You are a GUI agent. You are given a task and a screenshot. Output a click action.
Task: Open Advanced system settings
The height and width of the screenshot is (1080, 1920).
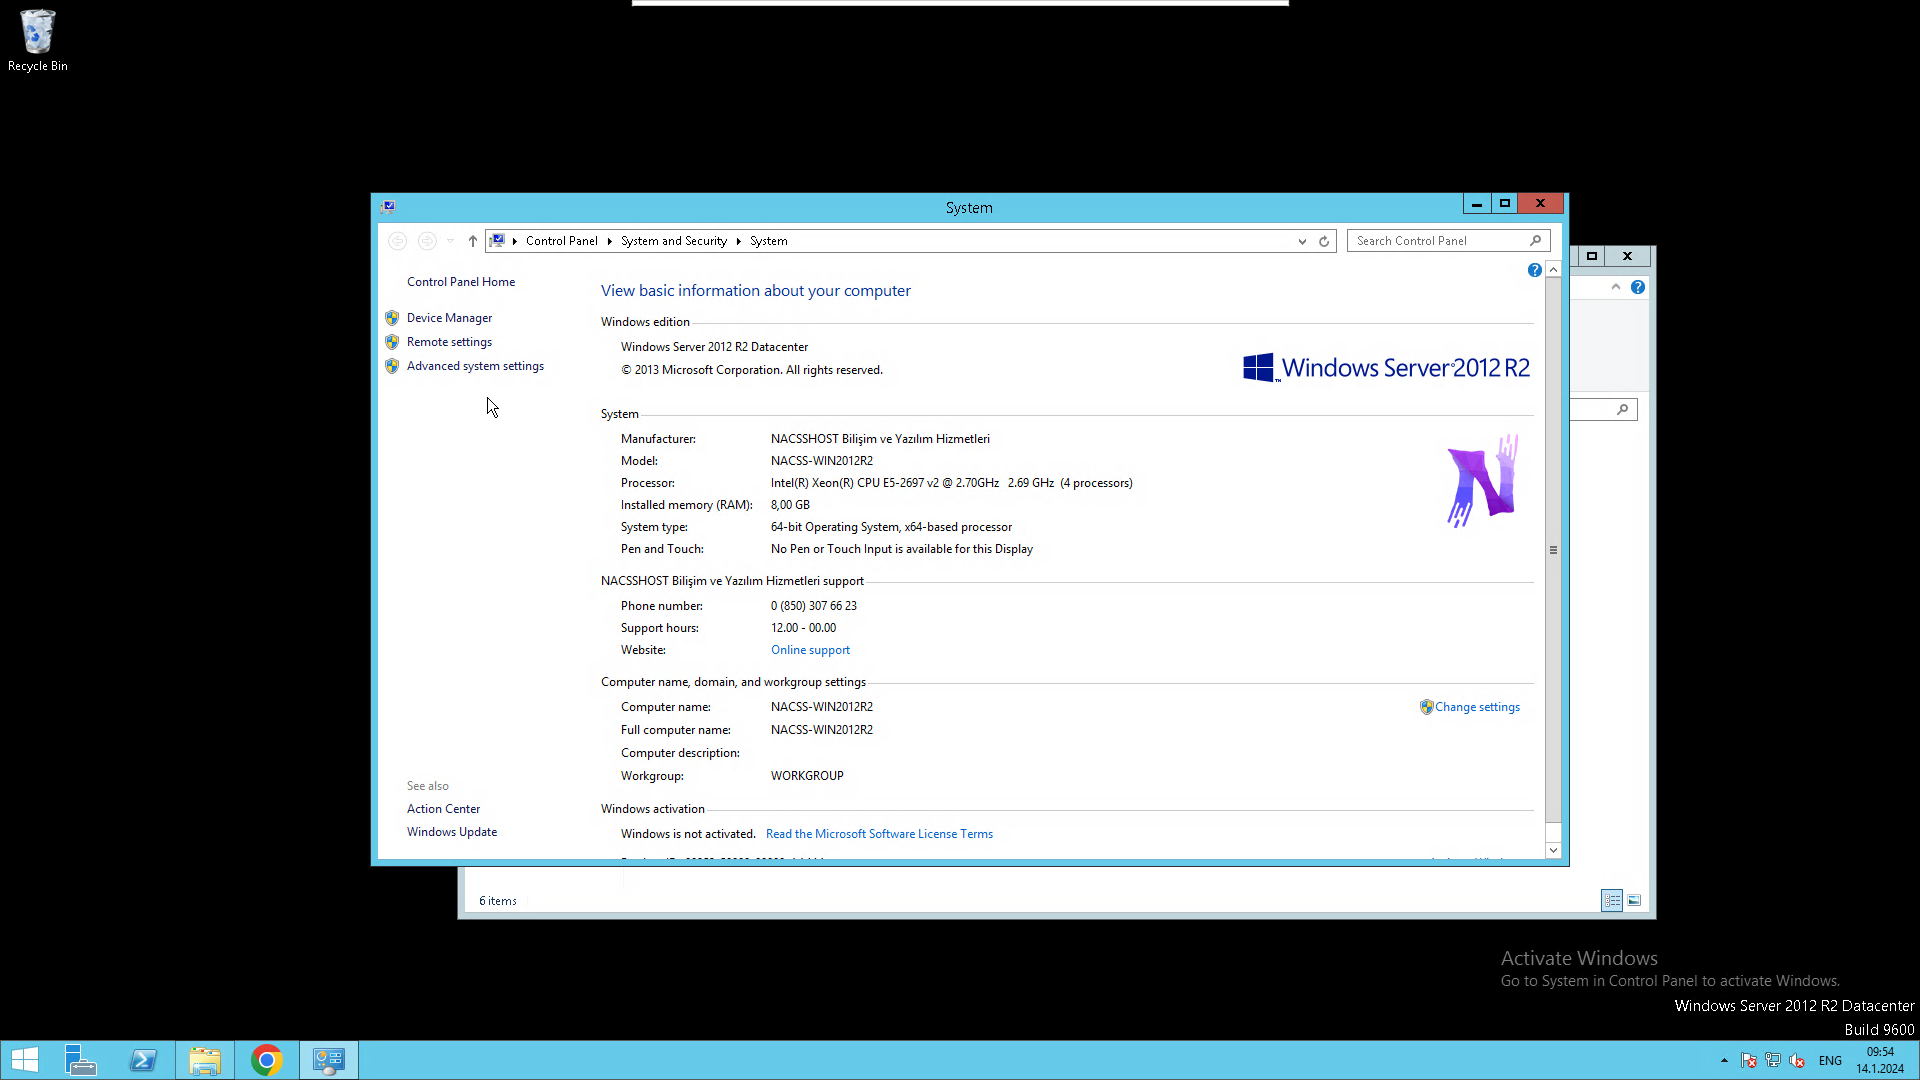pos(475,366)
